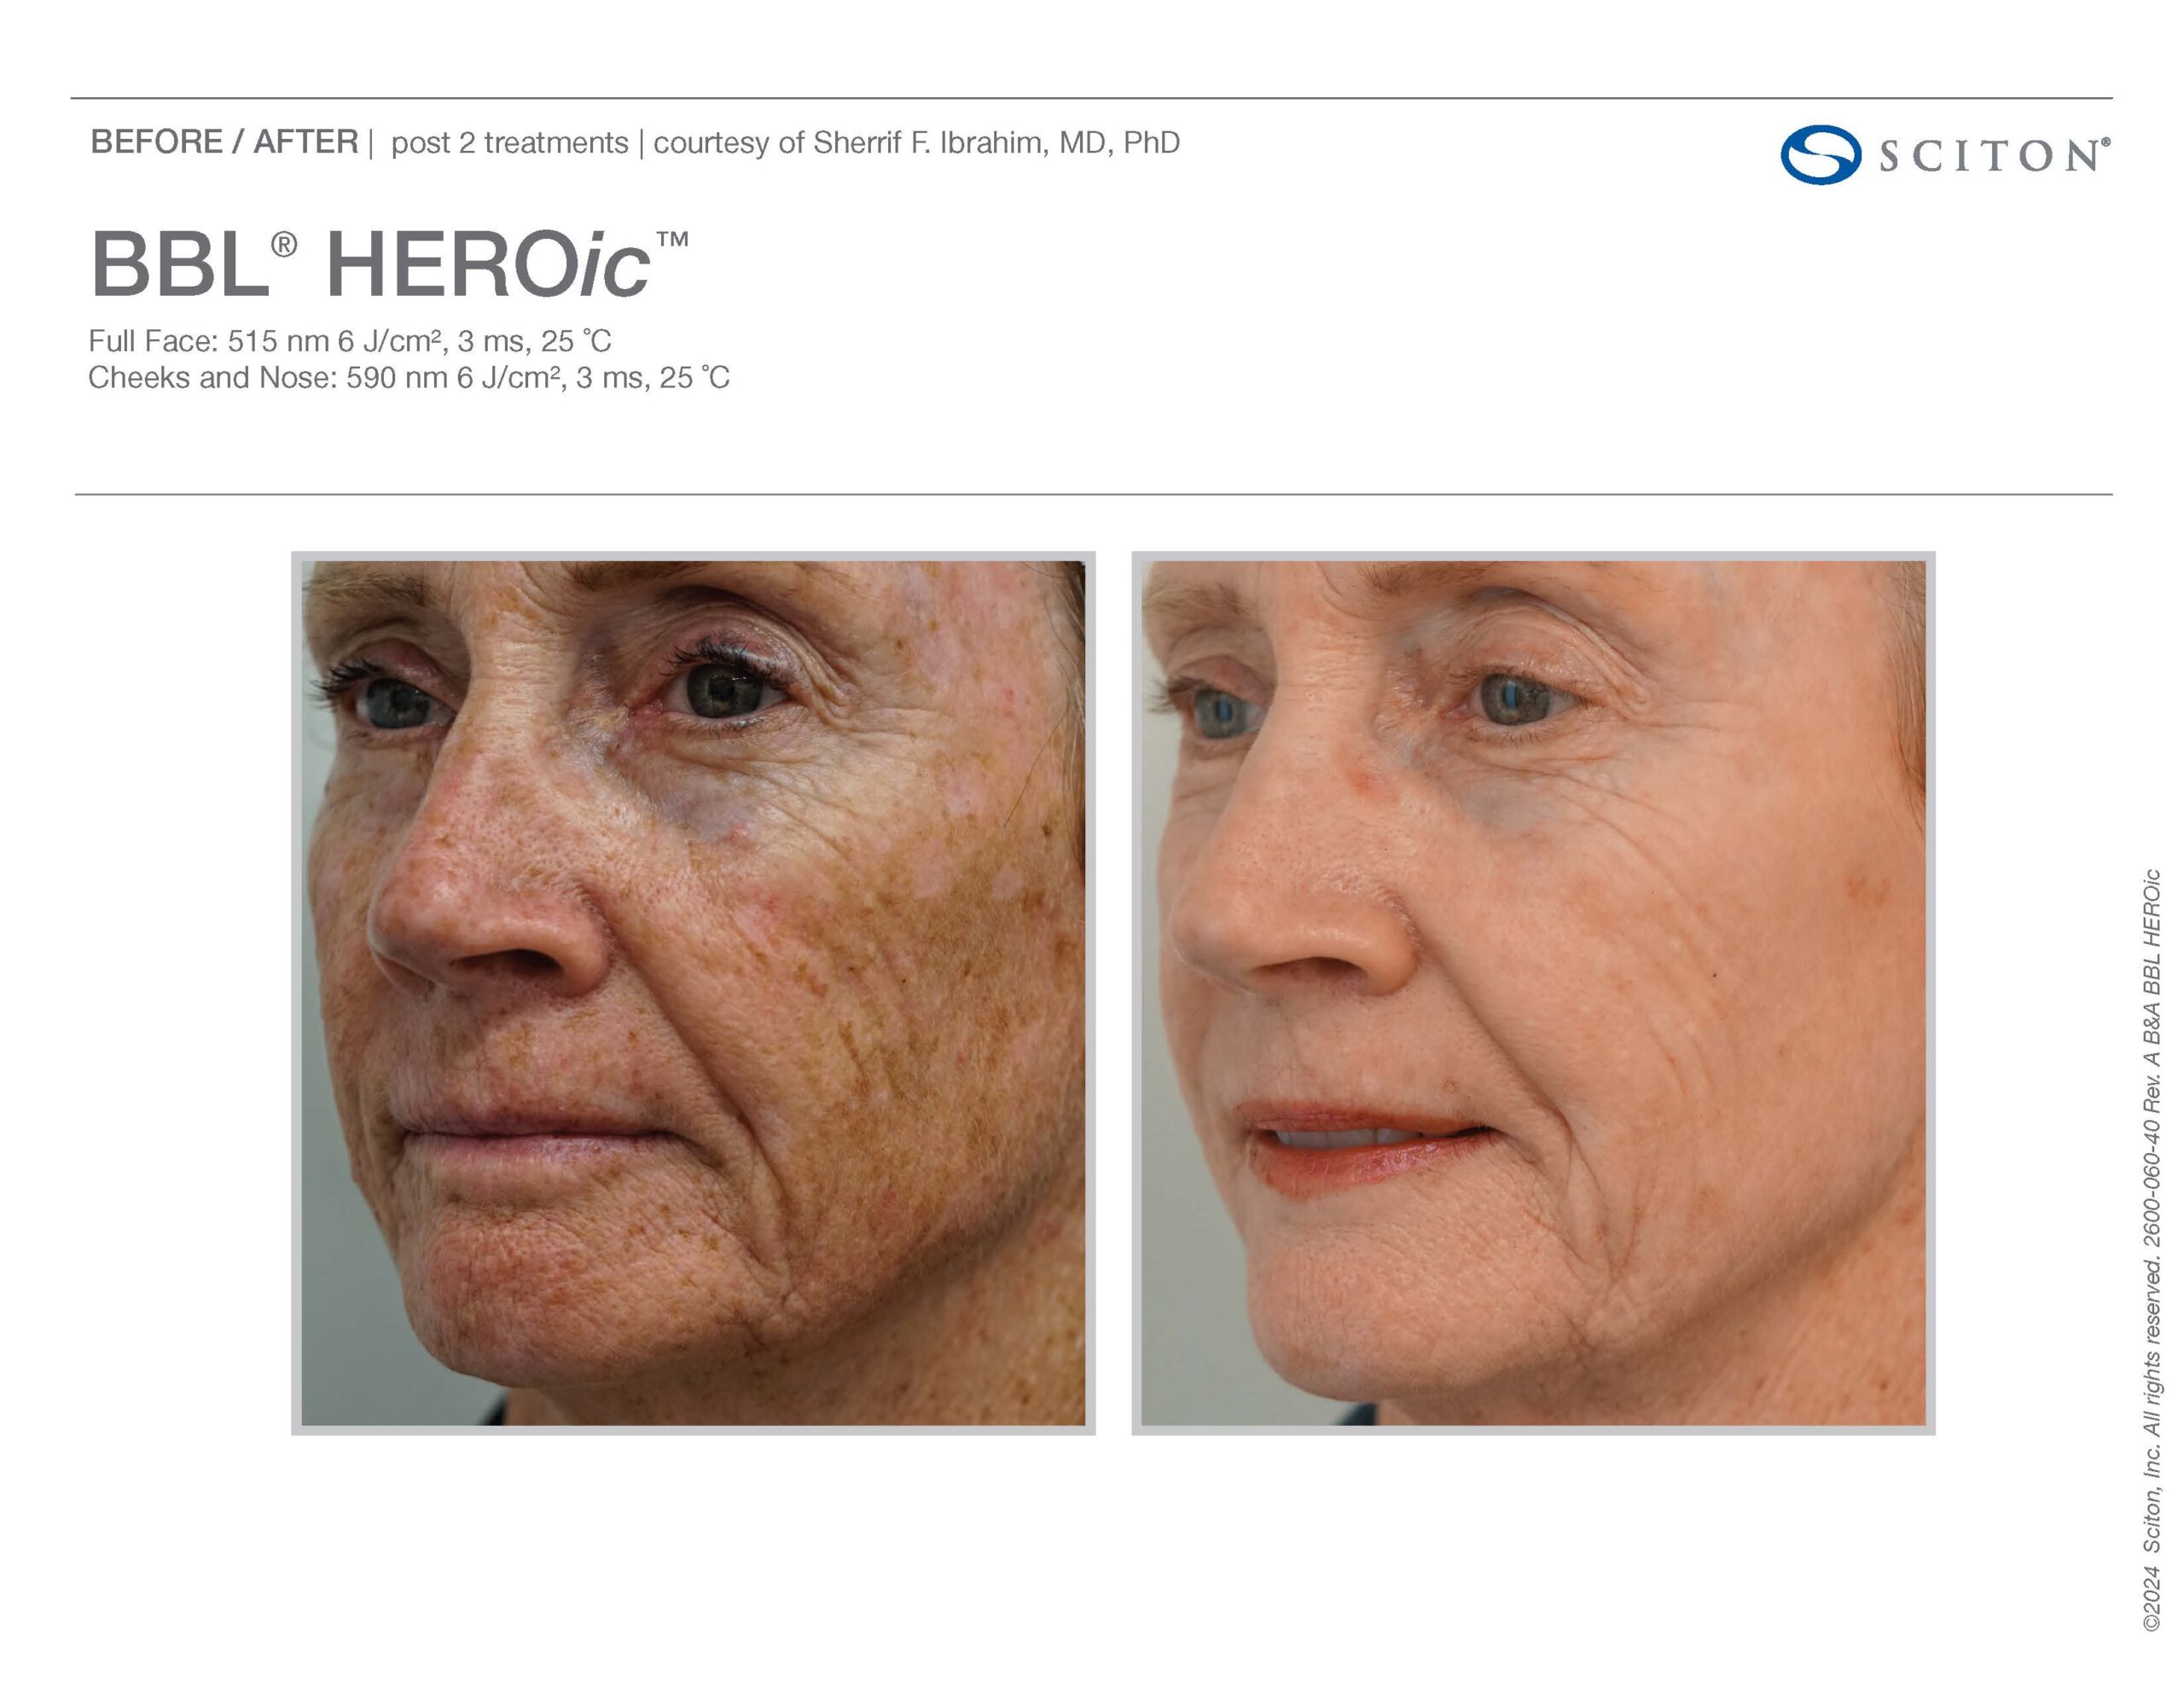Click the Cheeks and Nose 590 nm line
This screenshot has height=1687, width=2184.
click(x=408, y=377)
